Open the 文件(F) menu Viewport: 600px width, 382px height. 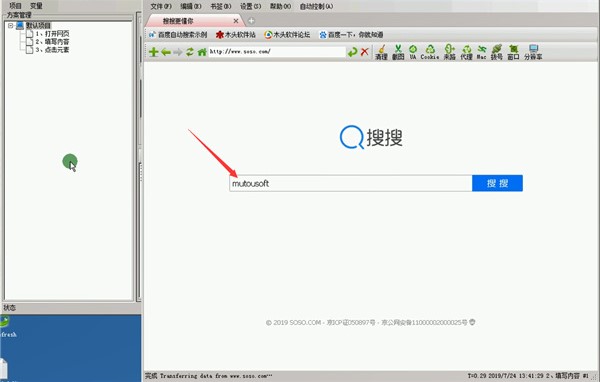tap(161, 6)
